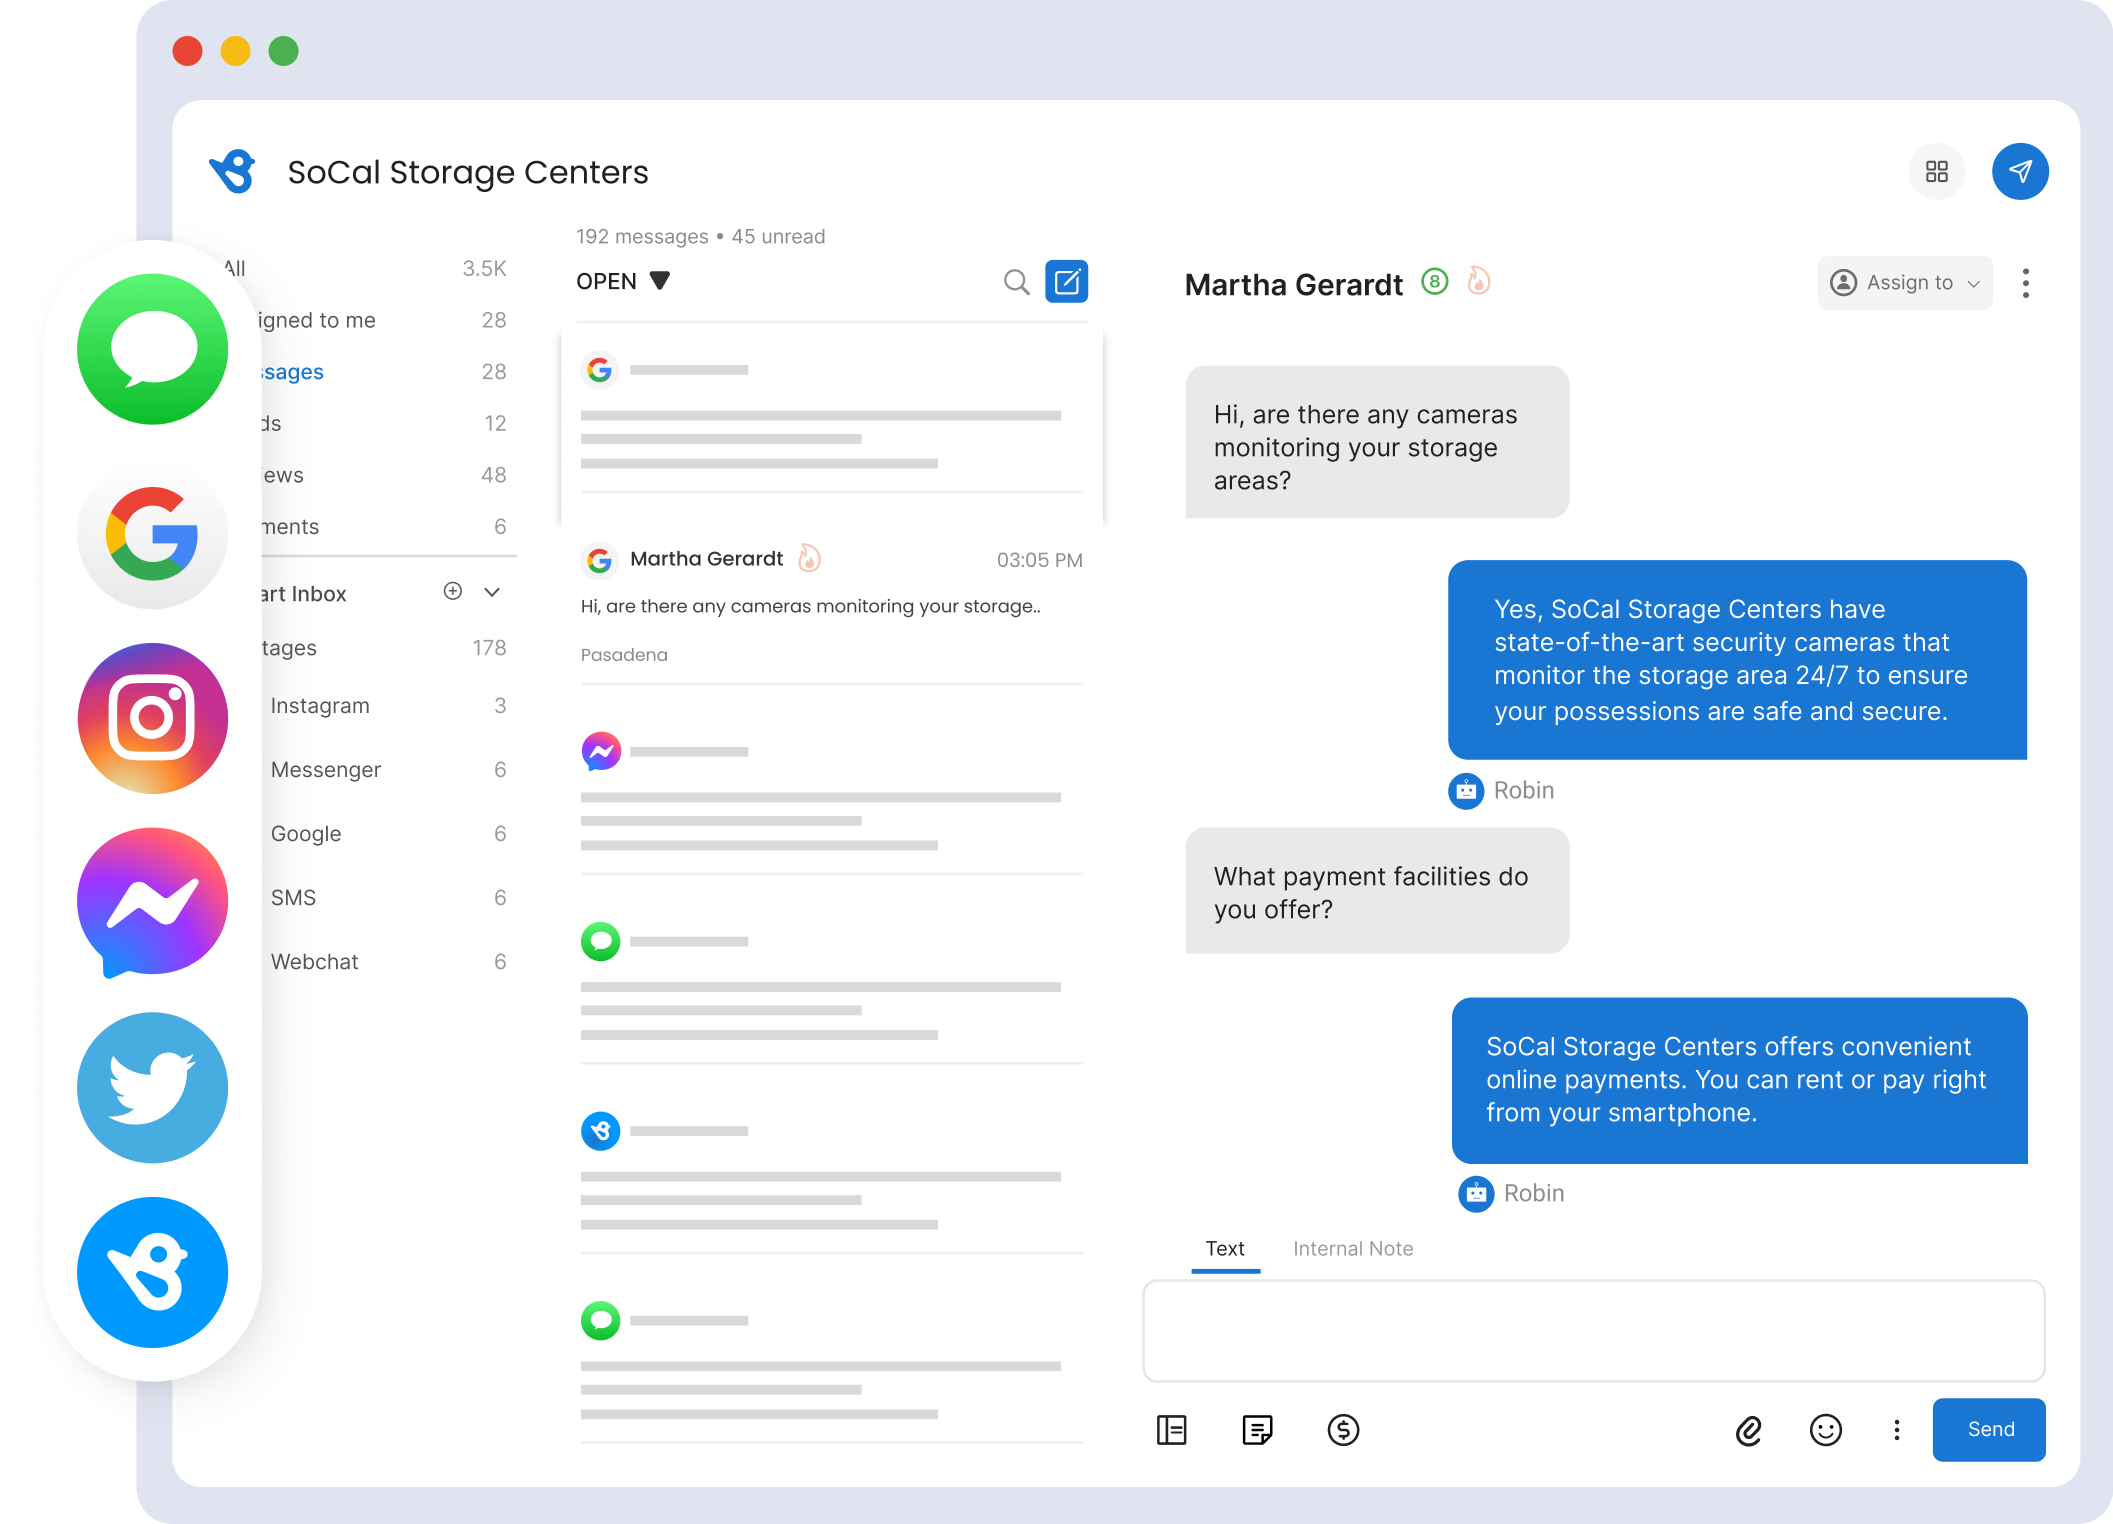Toggle the green status badge beside Martha Gerardt
The width and height of the screenshot is (2113, 1524).
pos(1434,283)
